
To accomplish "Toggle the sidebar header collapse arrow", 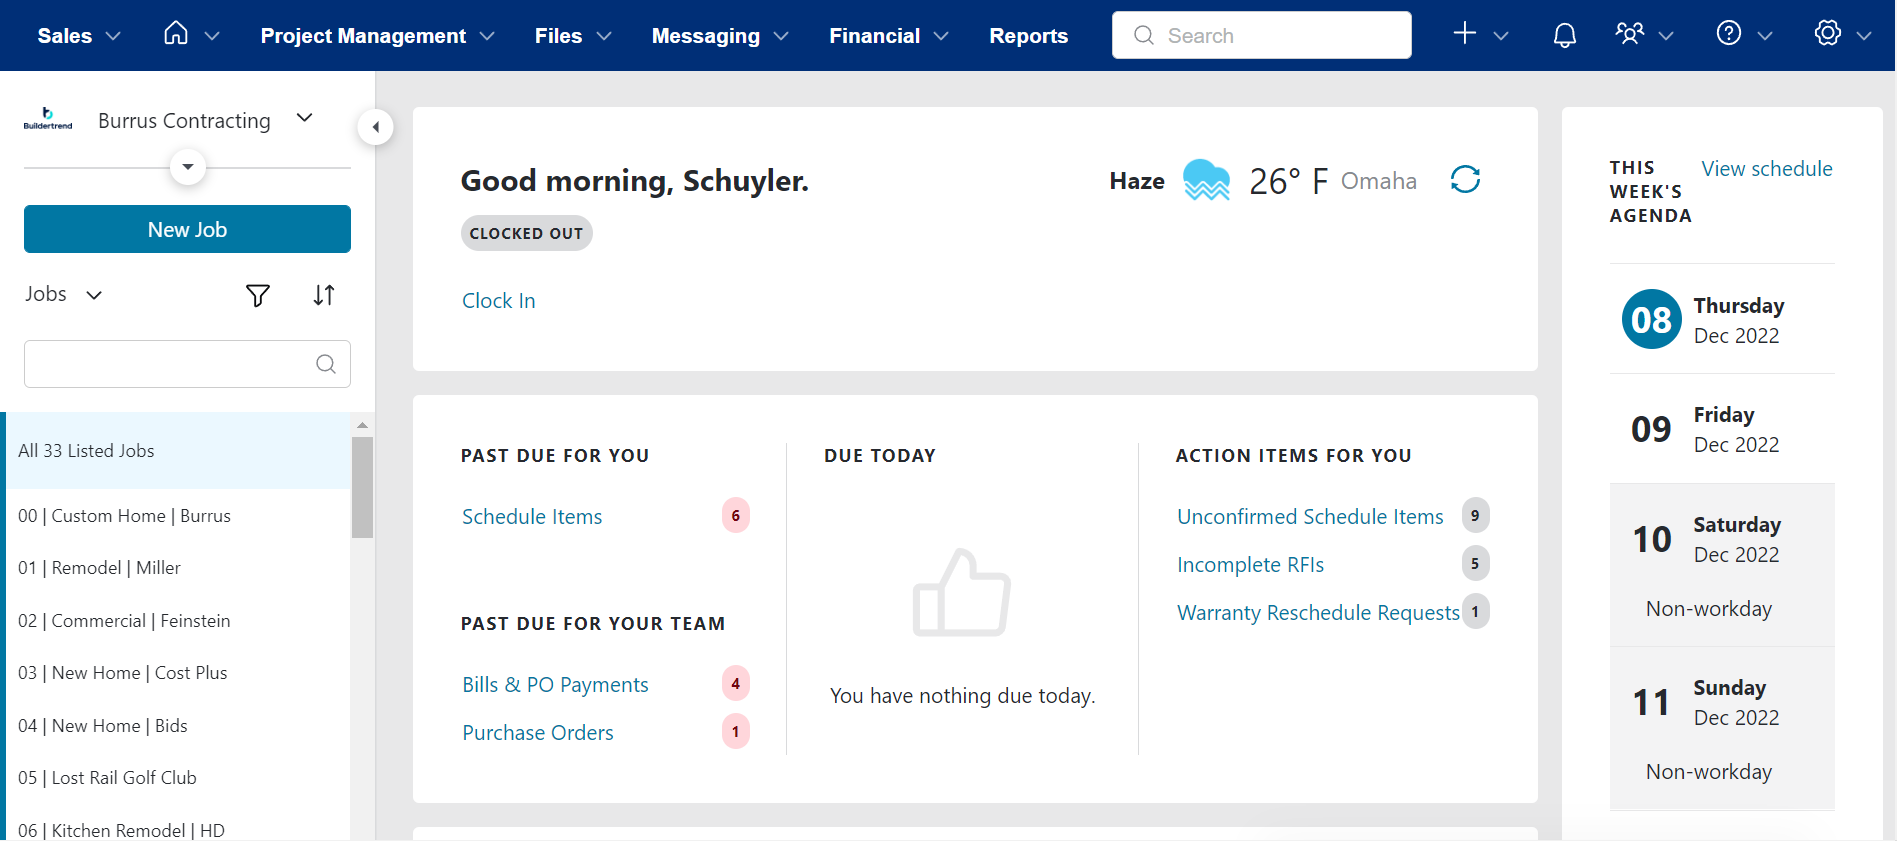I will [x=188, y=167].
